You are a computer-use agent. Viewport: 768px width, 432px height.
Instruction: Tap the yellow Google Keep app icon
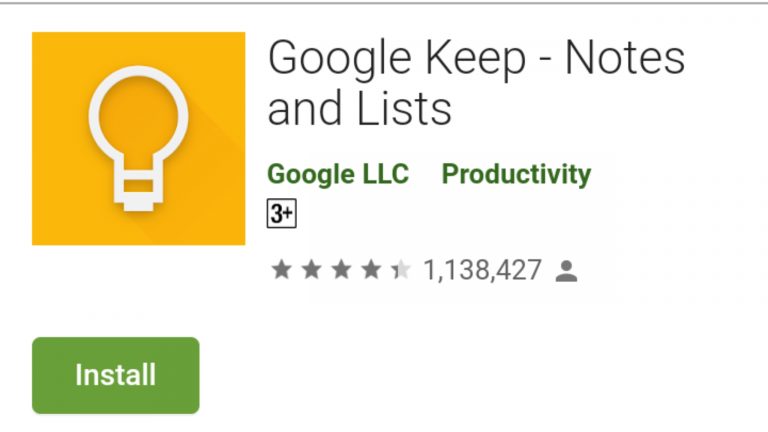(x=139, y=139)
